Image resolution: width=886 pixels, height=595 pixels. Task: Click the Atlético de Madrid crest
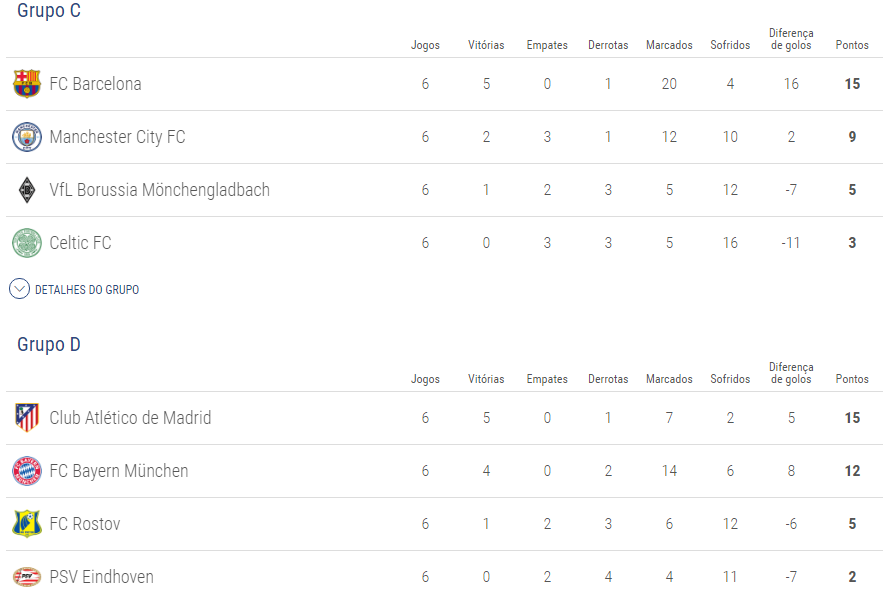click(x=27, y=418)
